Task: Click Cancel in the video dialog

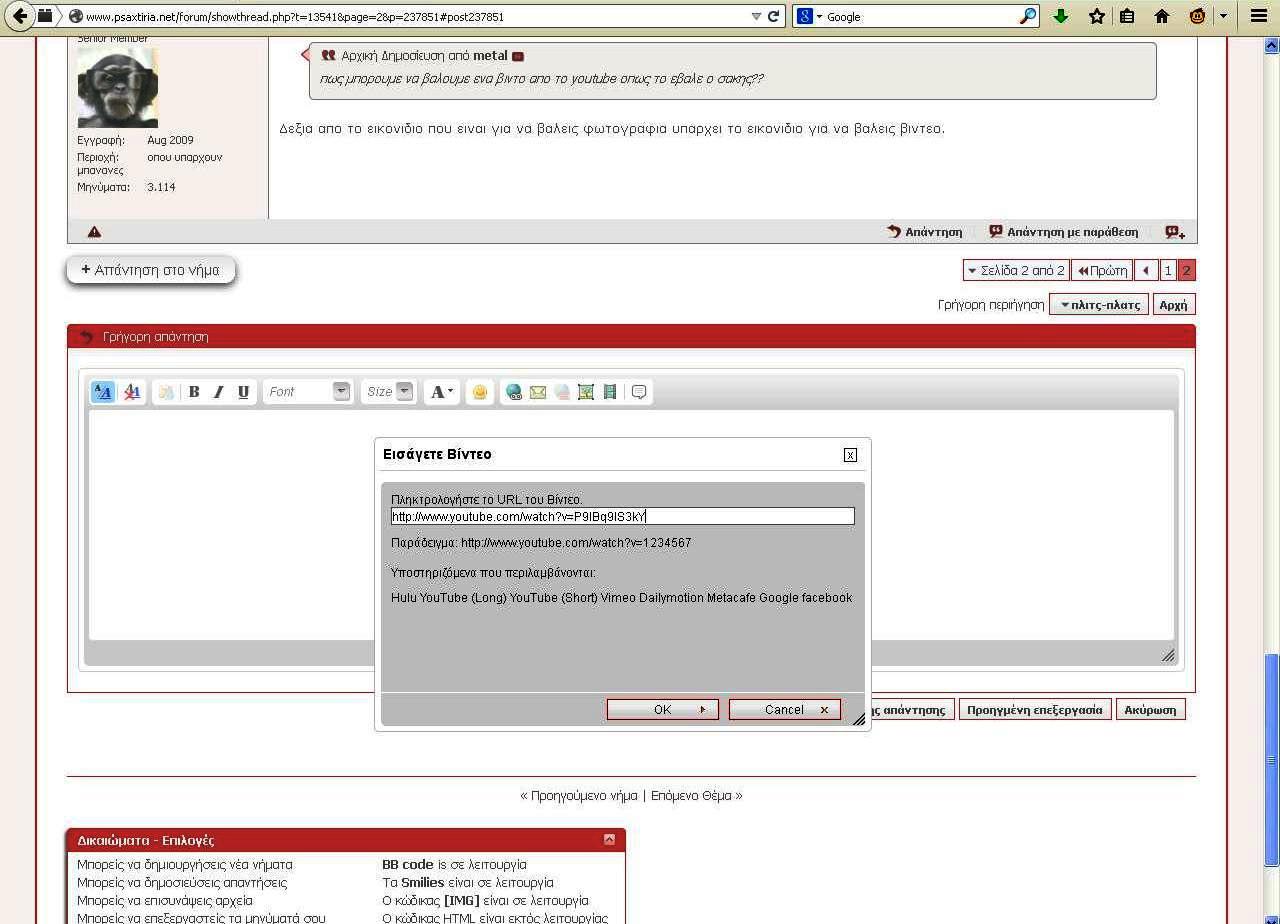Action: coord(785,710)
